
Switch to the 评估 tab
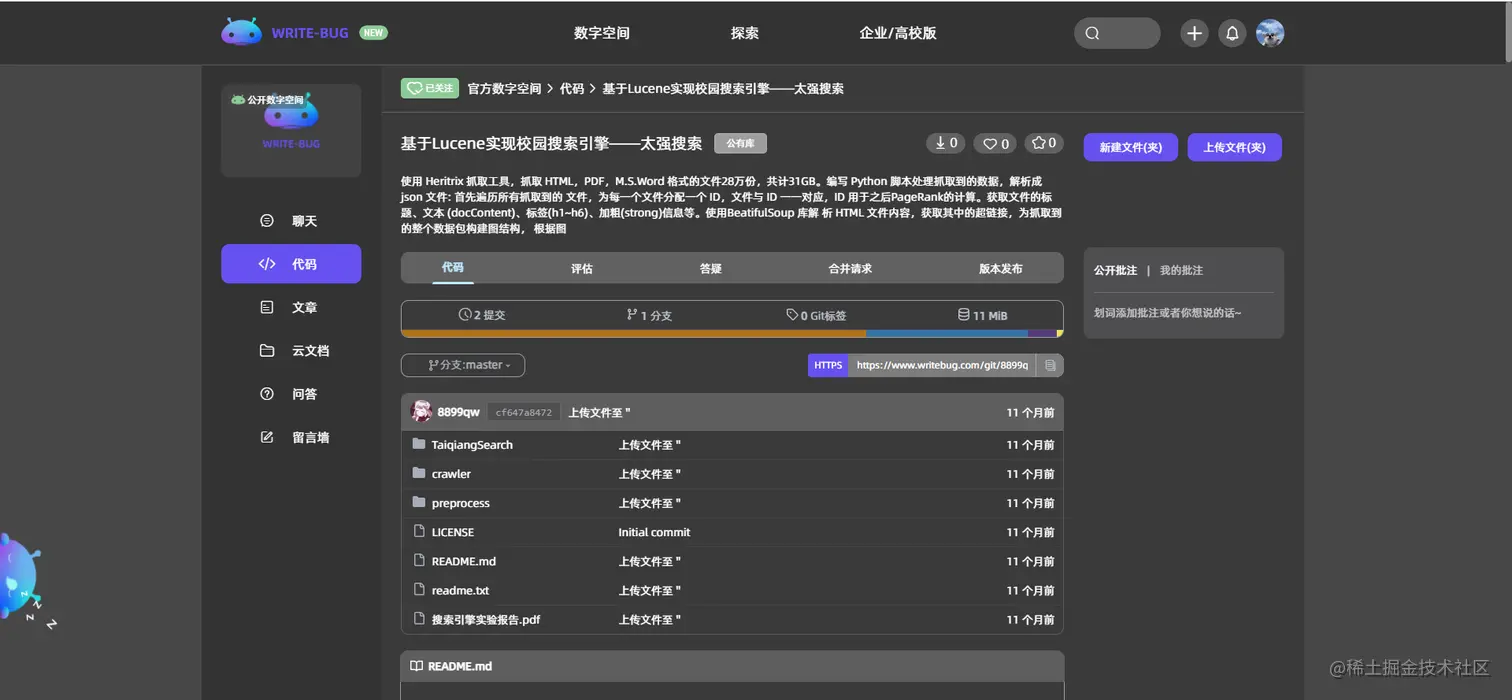point(581,267)
